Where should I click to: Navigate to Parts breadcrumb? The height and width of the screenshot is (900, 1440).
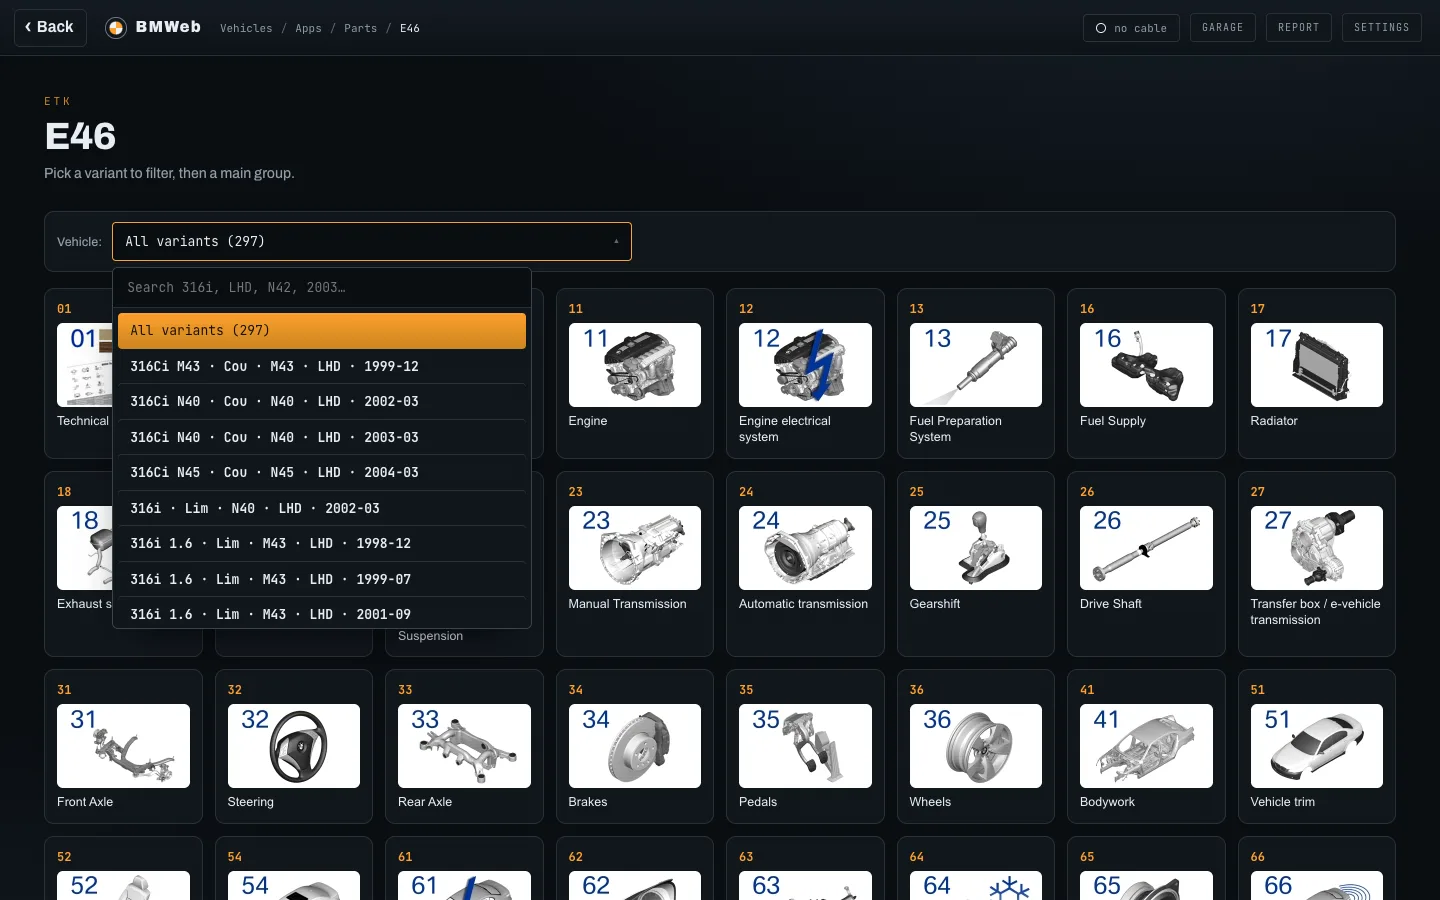point(360,28)
